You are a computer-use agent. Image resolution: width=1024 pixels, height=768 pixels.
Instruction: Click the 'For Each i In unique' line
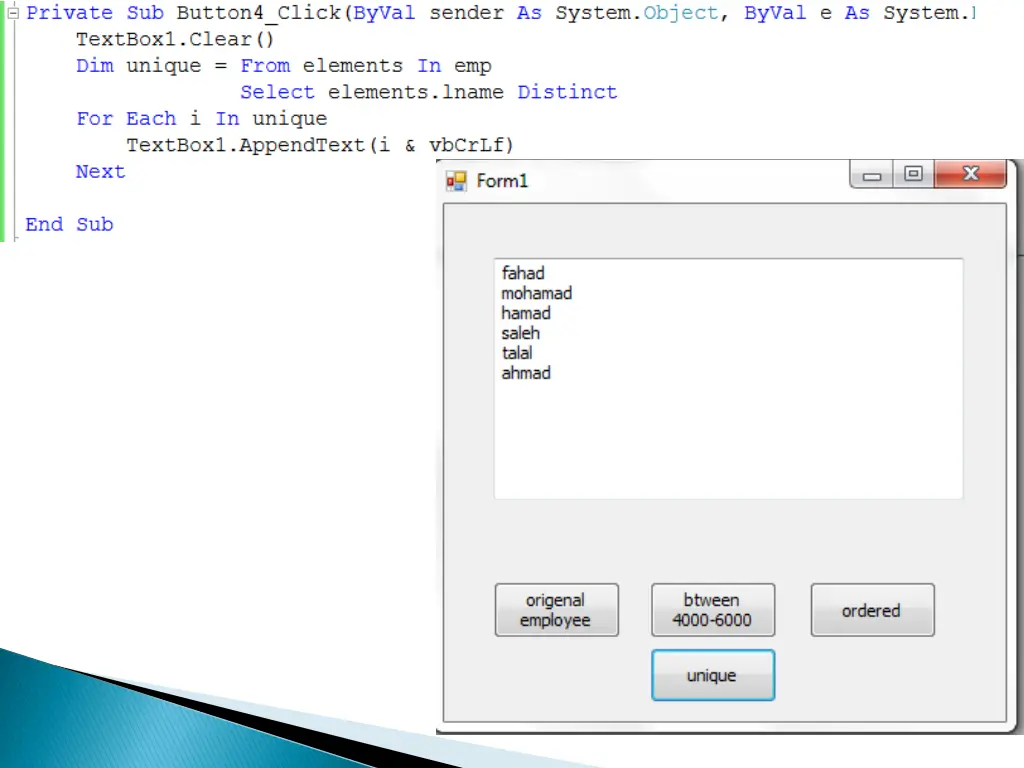point(202,119)
